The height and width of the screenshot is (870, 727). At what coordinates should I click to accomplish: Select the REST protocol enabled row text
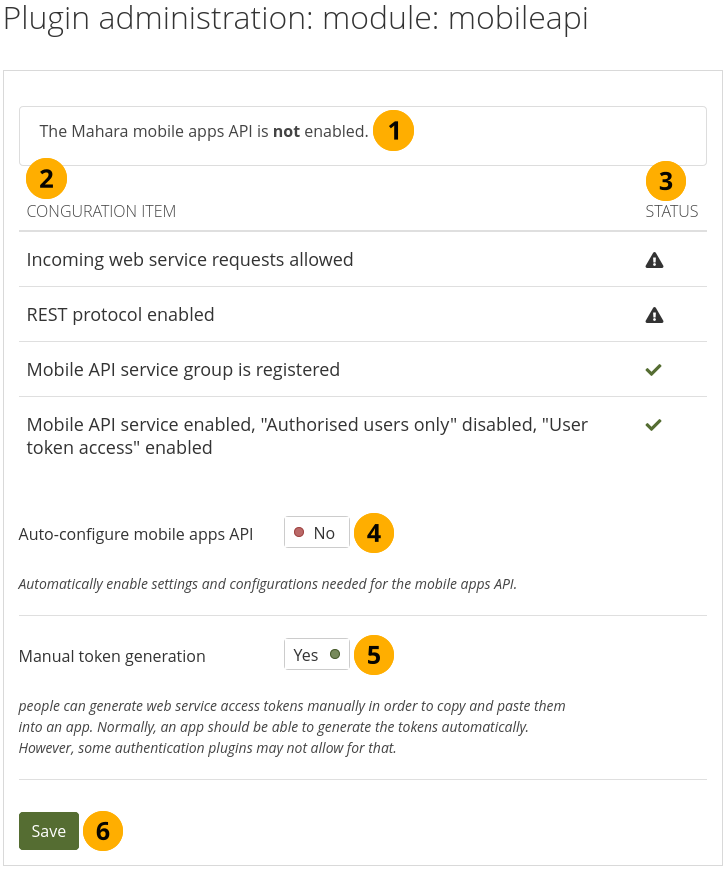(x=121, y=315)
